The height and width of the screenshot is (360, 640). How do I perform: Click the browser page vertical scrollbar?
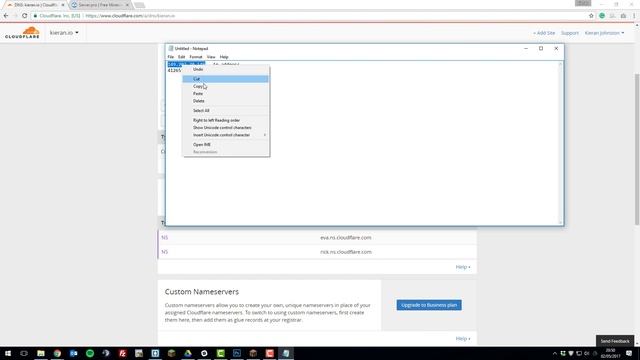(x=637, y=149)
